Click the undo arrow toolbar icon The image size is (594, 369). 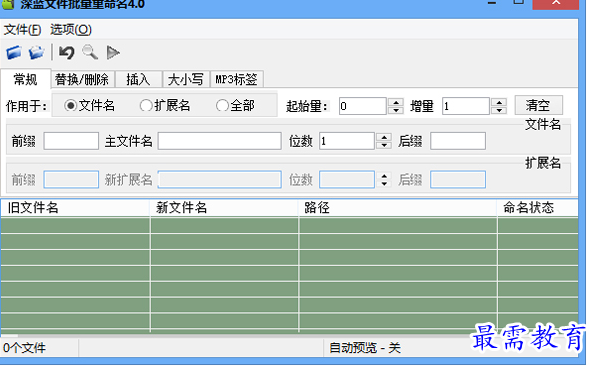point(67,52)
